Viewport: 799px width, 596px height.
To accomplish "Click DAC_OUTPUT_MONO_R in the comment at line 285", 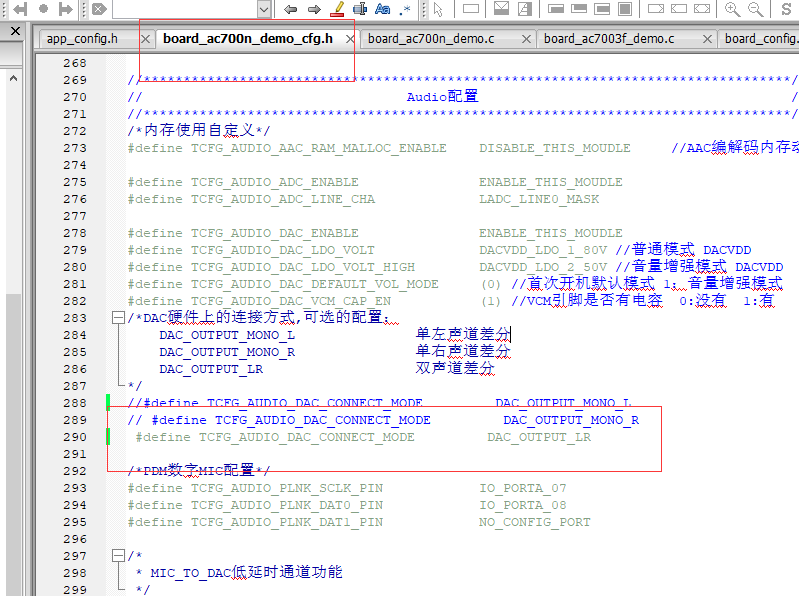I will 227,352.
